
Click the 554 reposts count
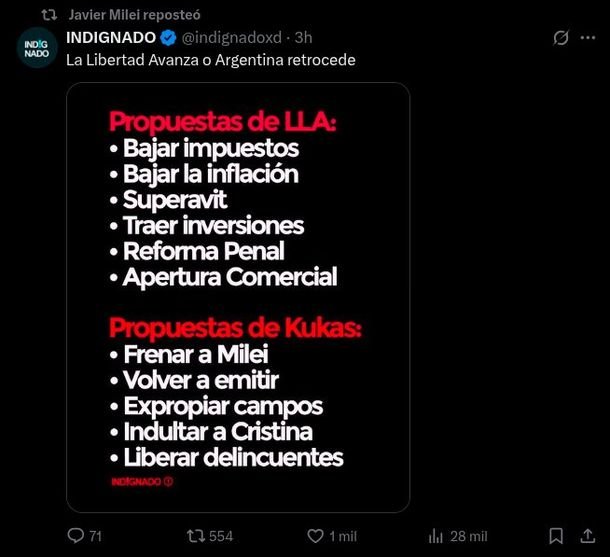click(x=220, y=536)
